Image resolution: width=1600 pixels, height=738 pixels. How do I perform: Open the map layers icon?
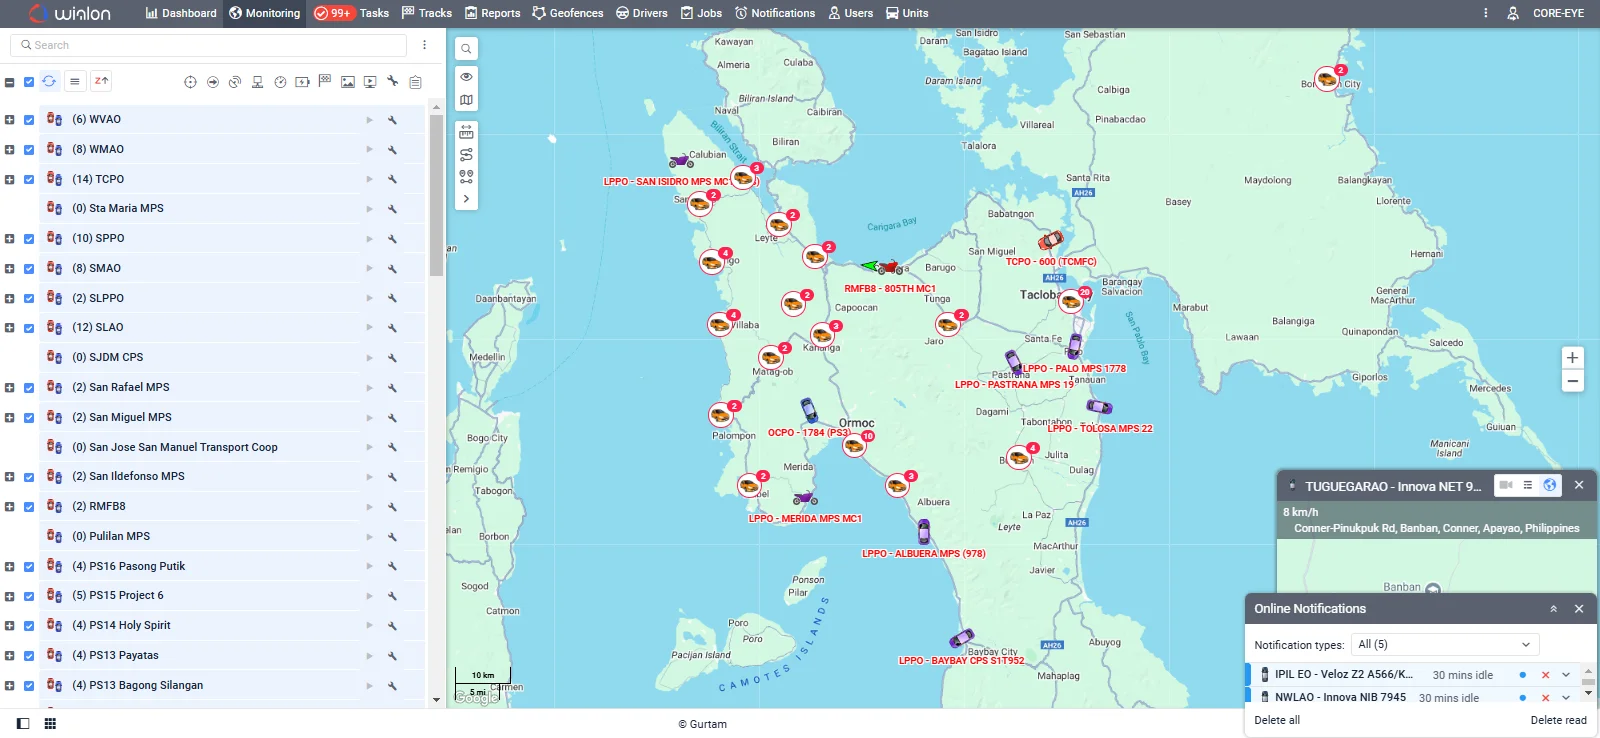coord(466,100)
